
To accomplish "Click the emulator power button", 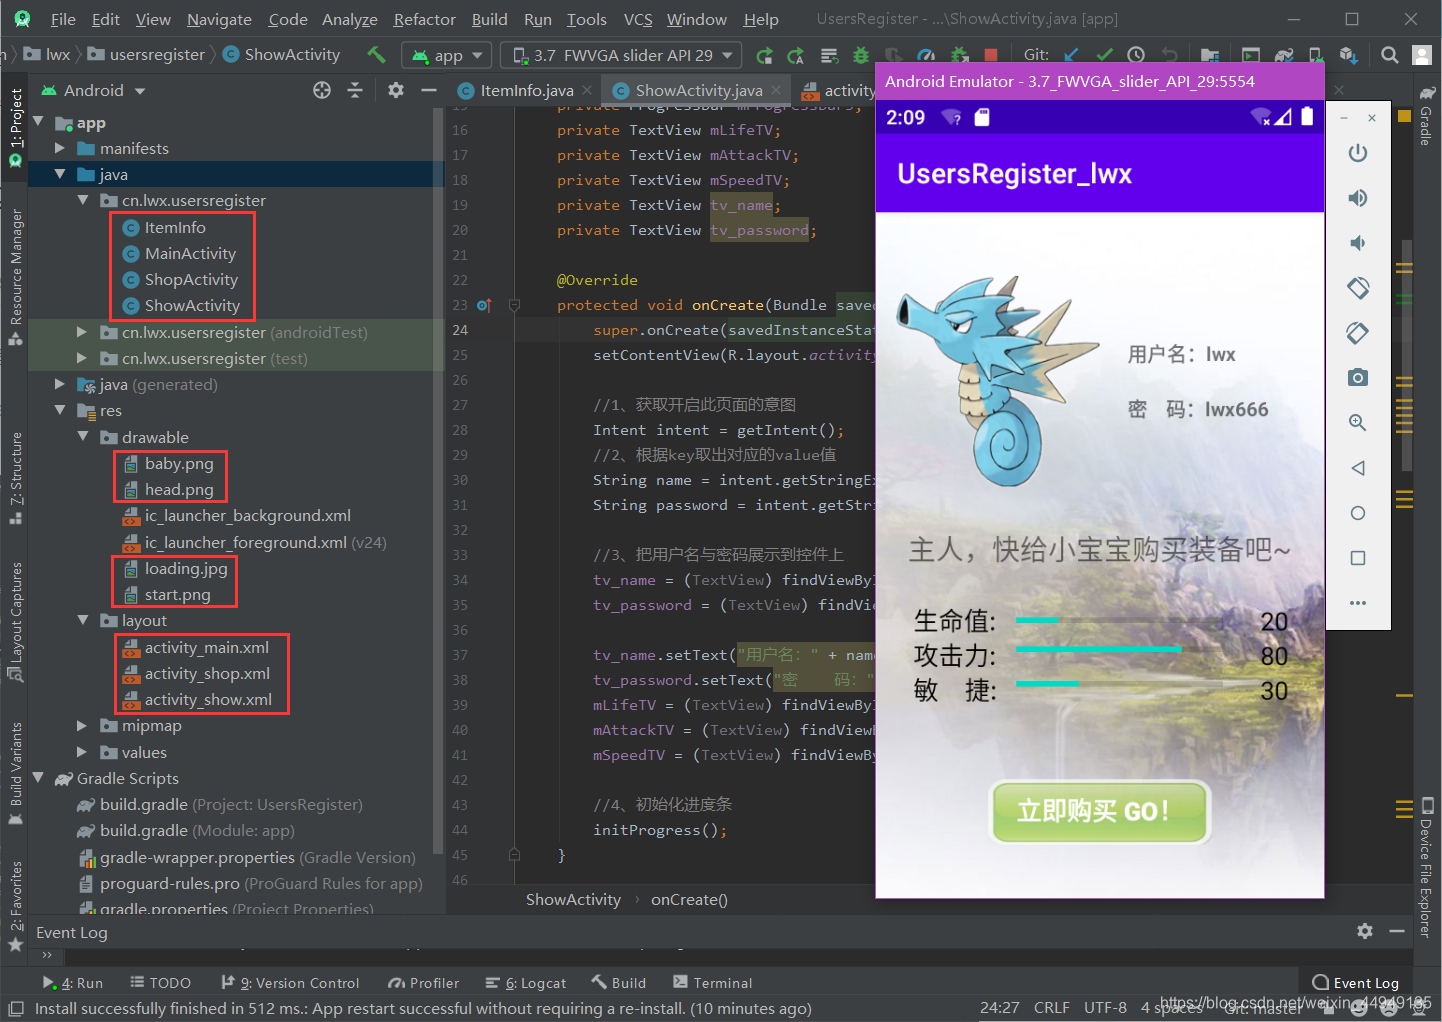I will pos(1357,153).
